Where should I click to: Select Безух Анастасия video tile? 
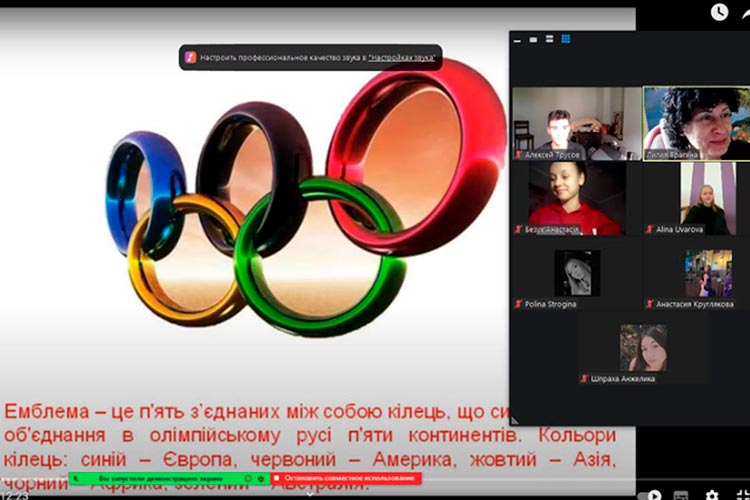(577, 198)
